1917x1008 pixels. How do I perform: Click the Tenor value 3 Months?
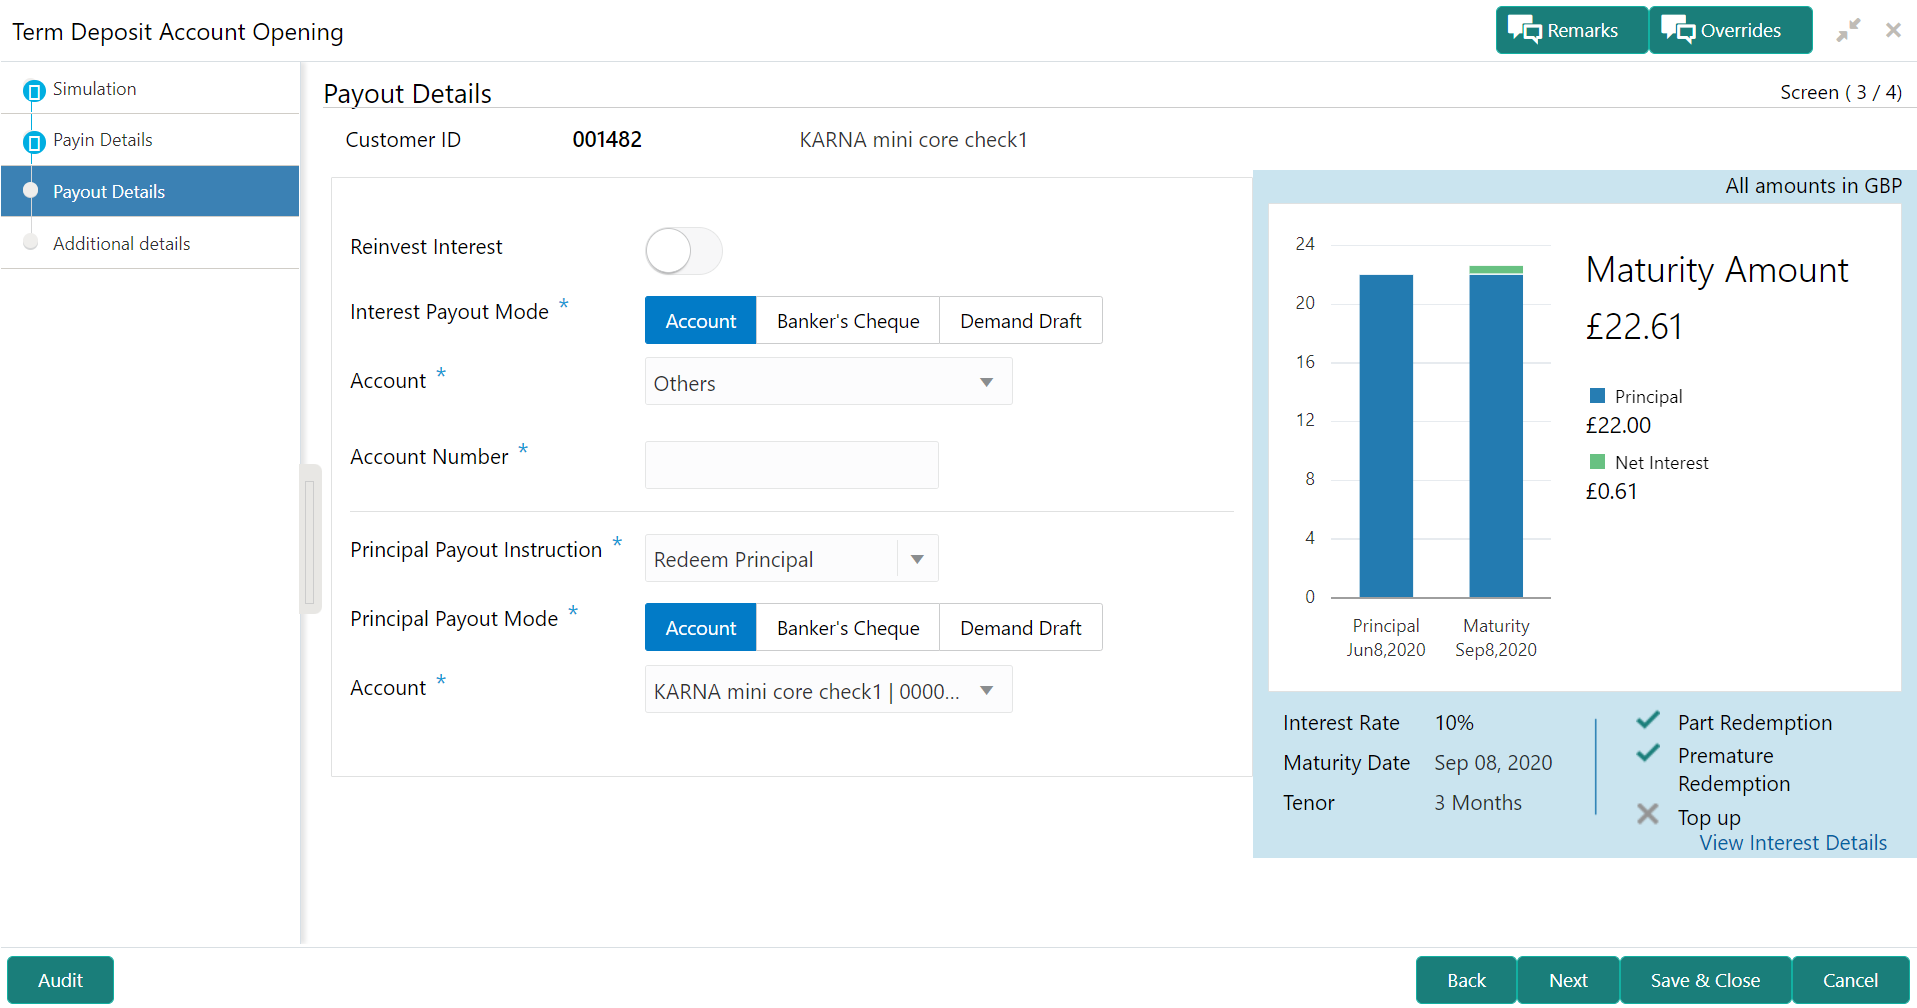[1478, 803]
